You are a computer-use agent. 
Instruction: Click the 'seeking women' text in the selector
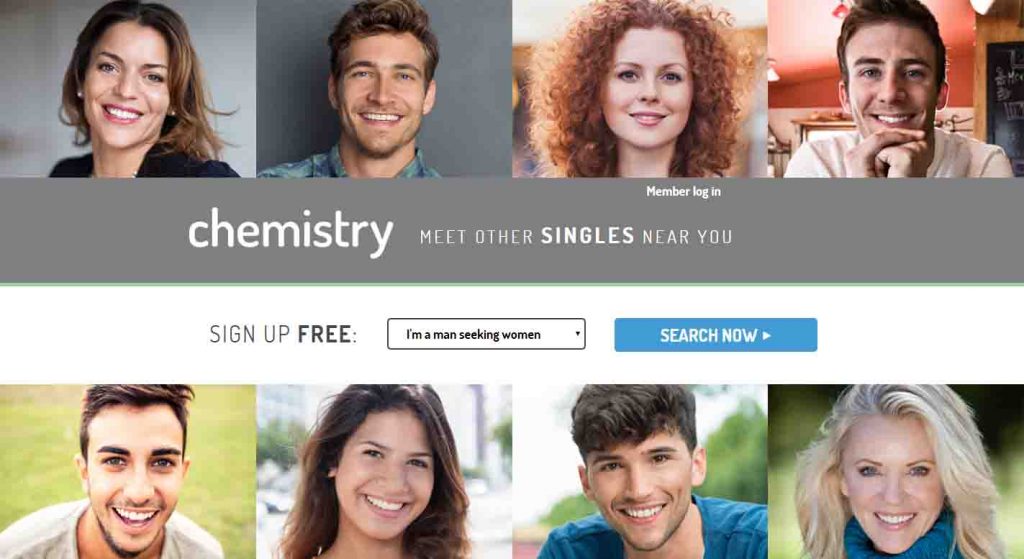click(500, 334)
